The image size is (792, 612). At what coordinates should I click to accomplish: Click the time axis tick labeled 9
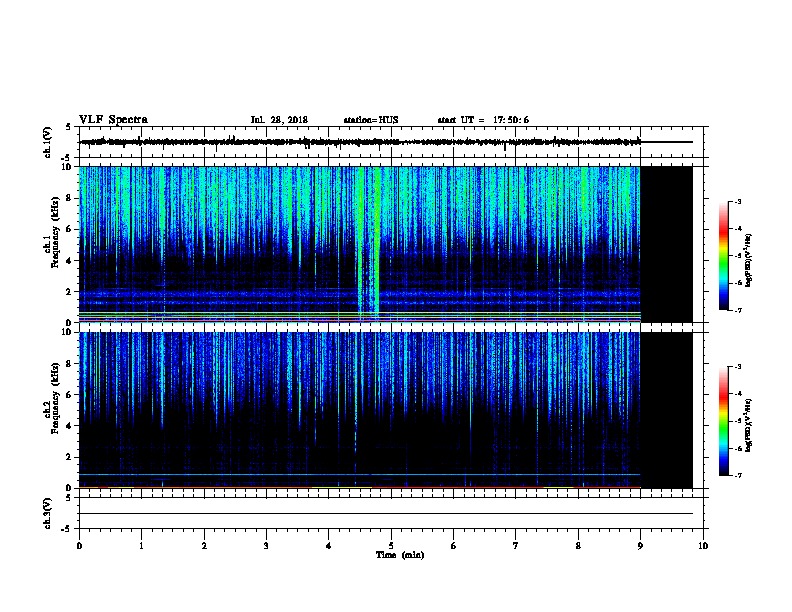tap(640, 546)
